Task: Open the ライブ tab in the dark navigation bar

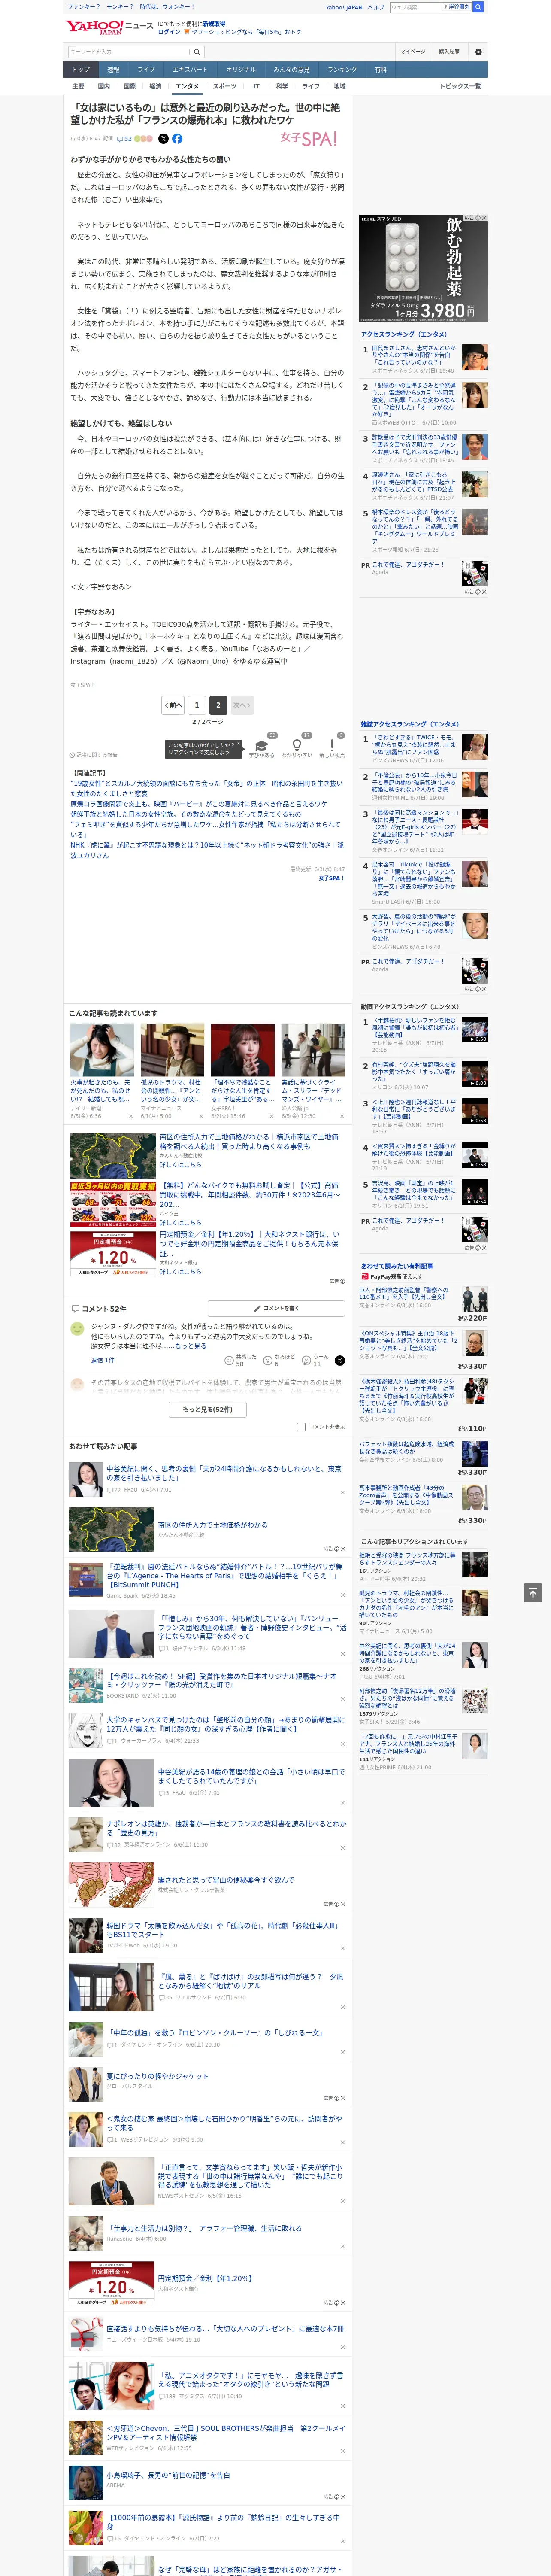Action: [x=146, y=70]
